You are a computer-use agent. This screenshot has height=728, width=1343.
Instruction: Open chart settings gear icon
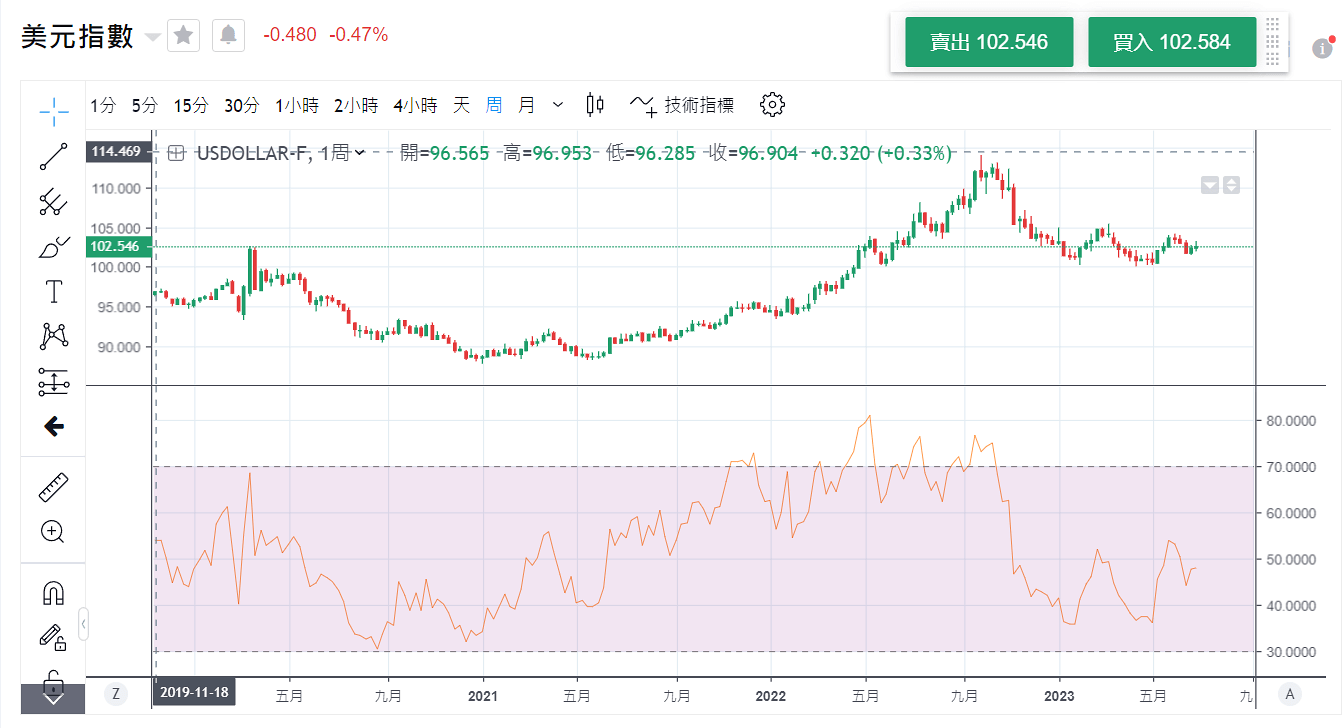pos(772,104)
